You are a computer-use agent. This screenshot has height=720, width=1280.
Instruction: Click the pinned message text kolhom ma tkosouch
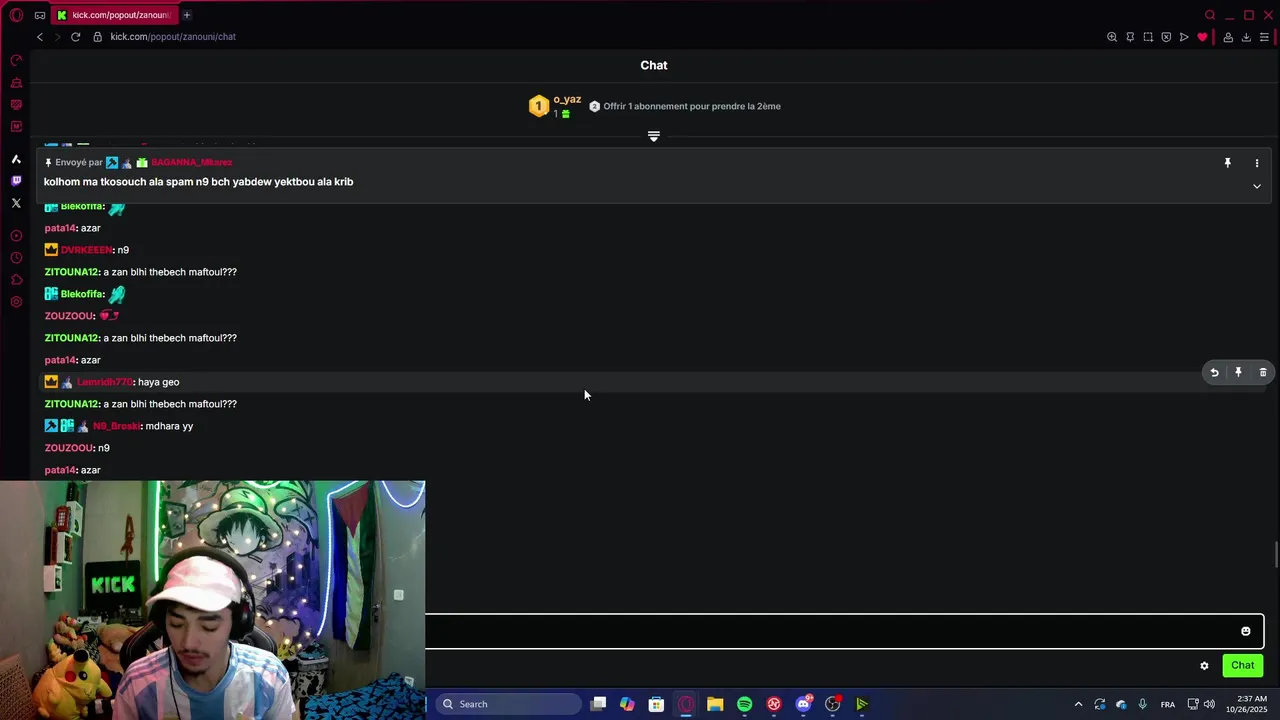198,182
